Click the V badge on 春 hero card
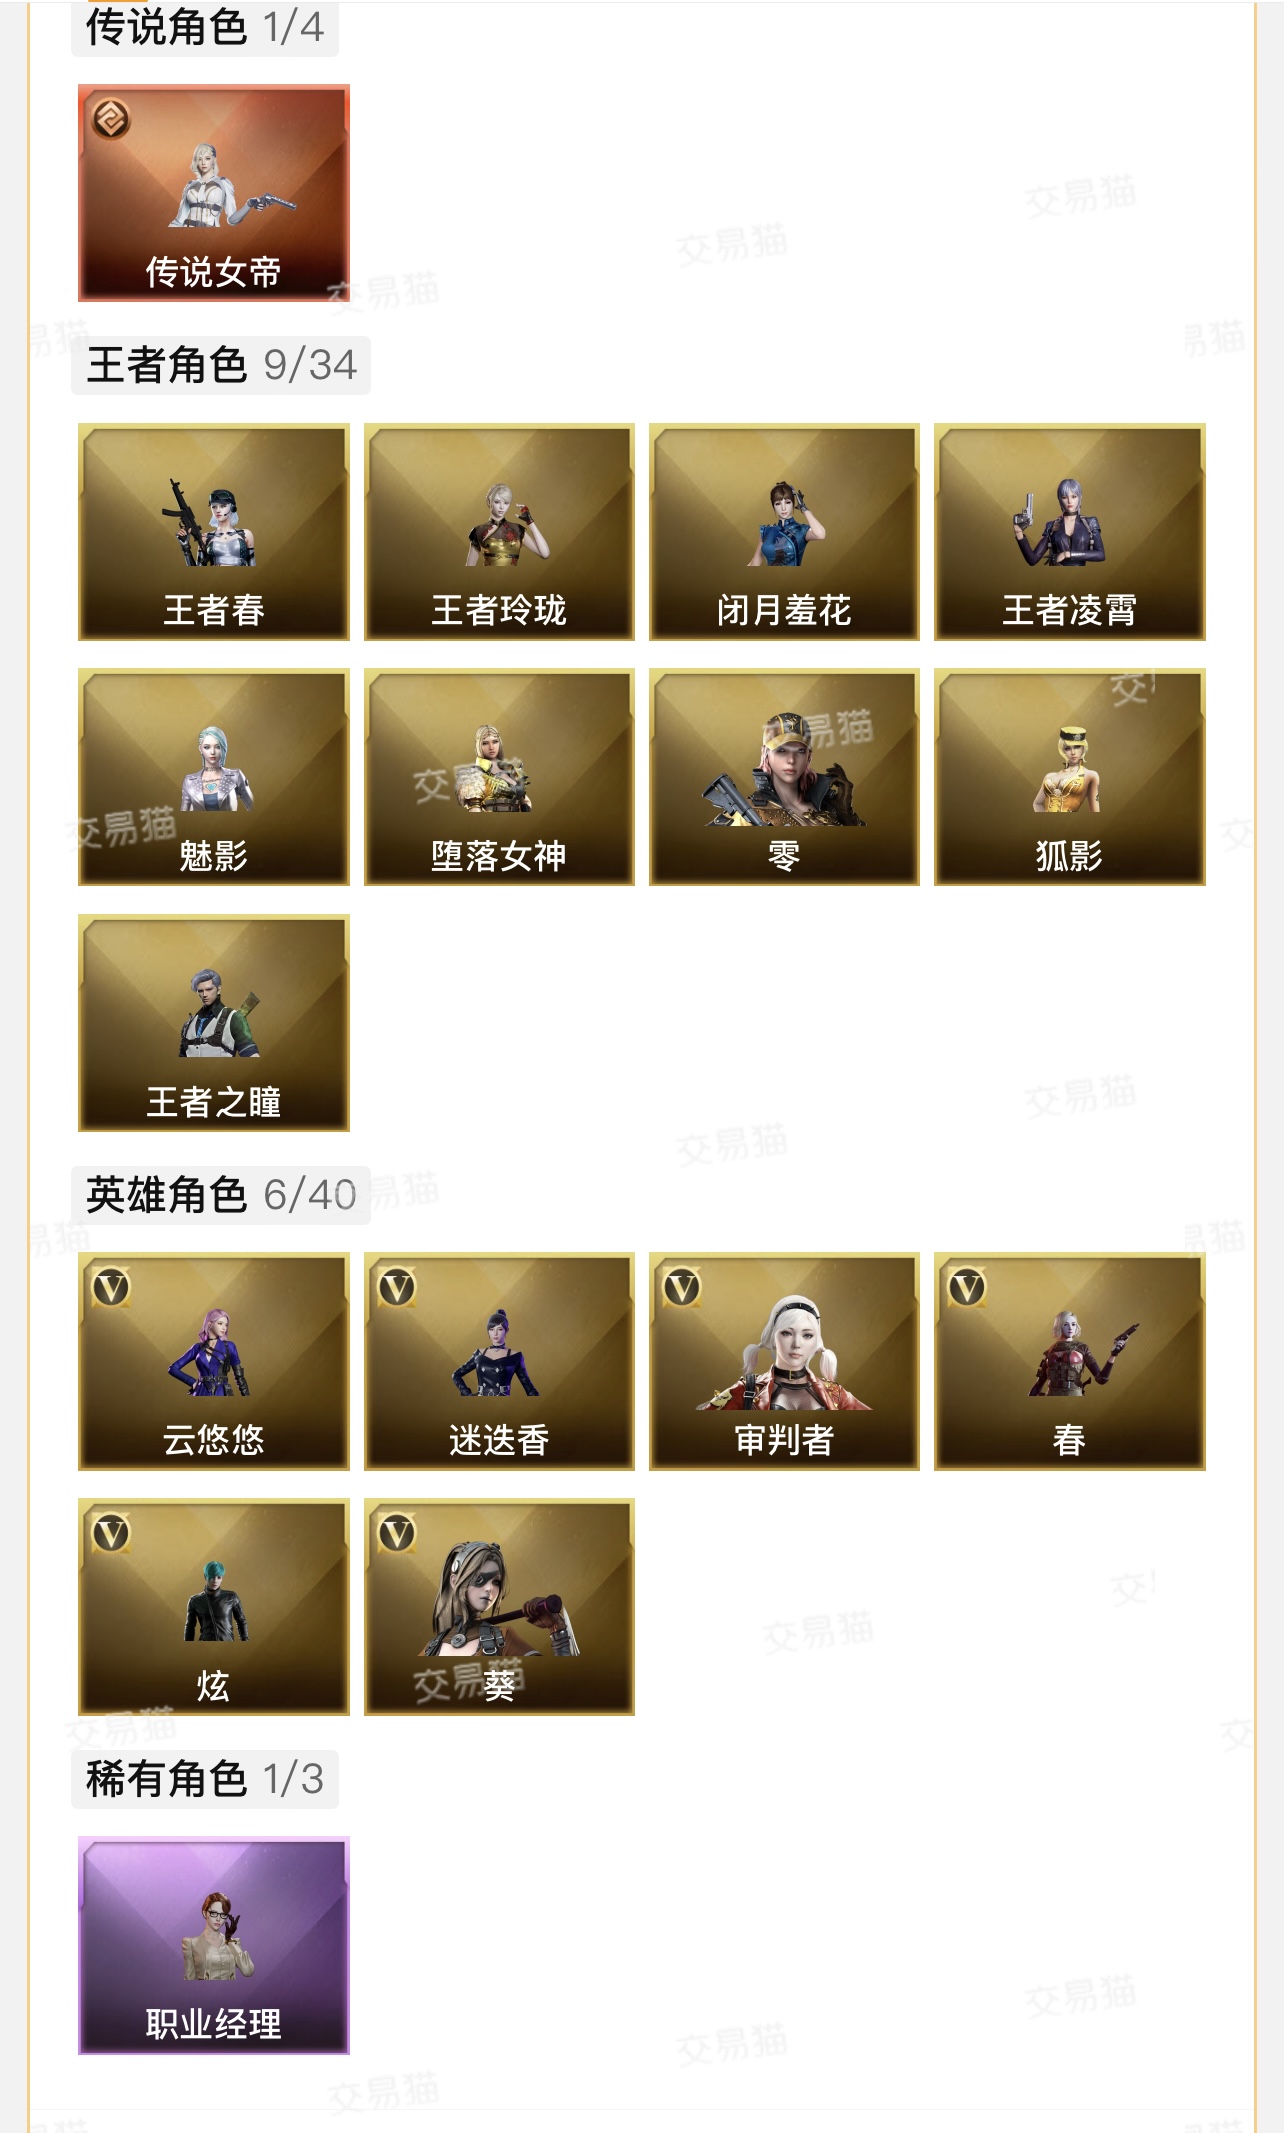Viewport: 1284px width, 2133px height. (x=967, y=1287)
